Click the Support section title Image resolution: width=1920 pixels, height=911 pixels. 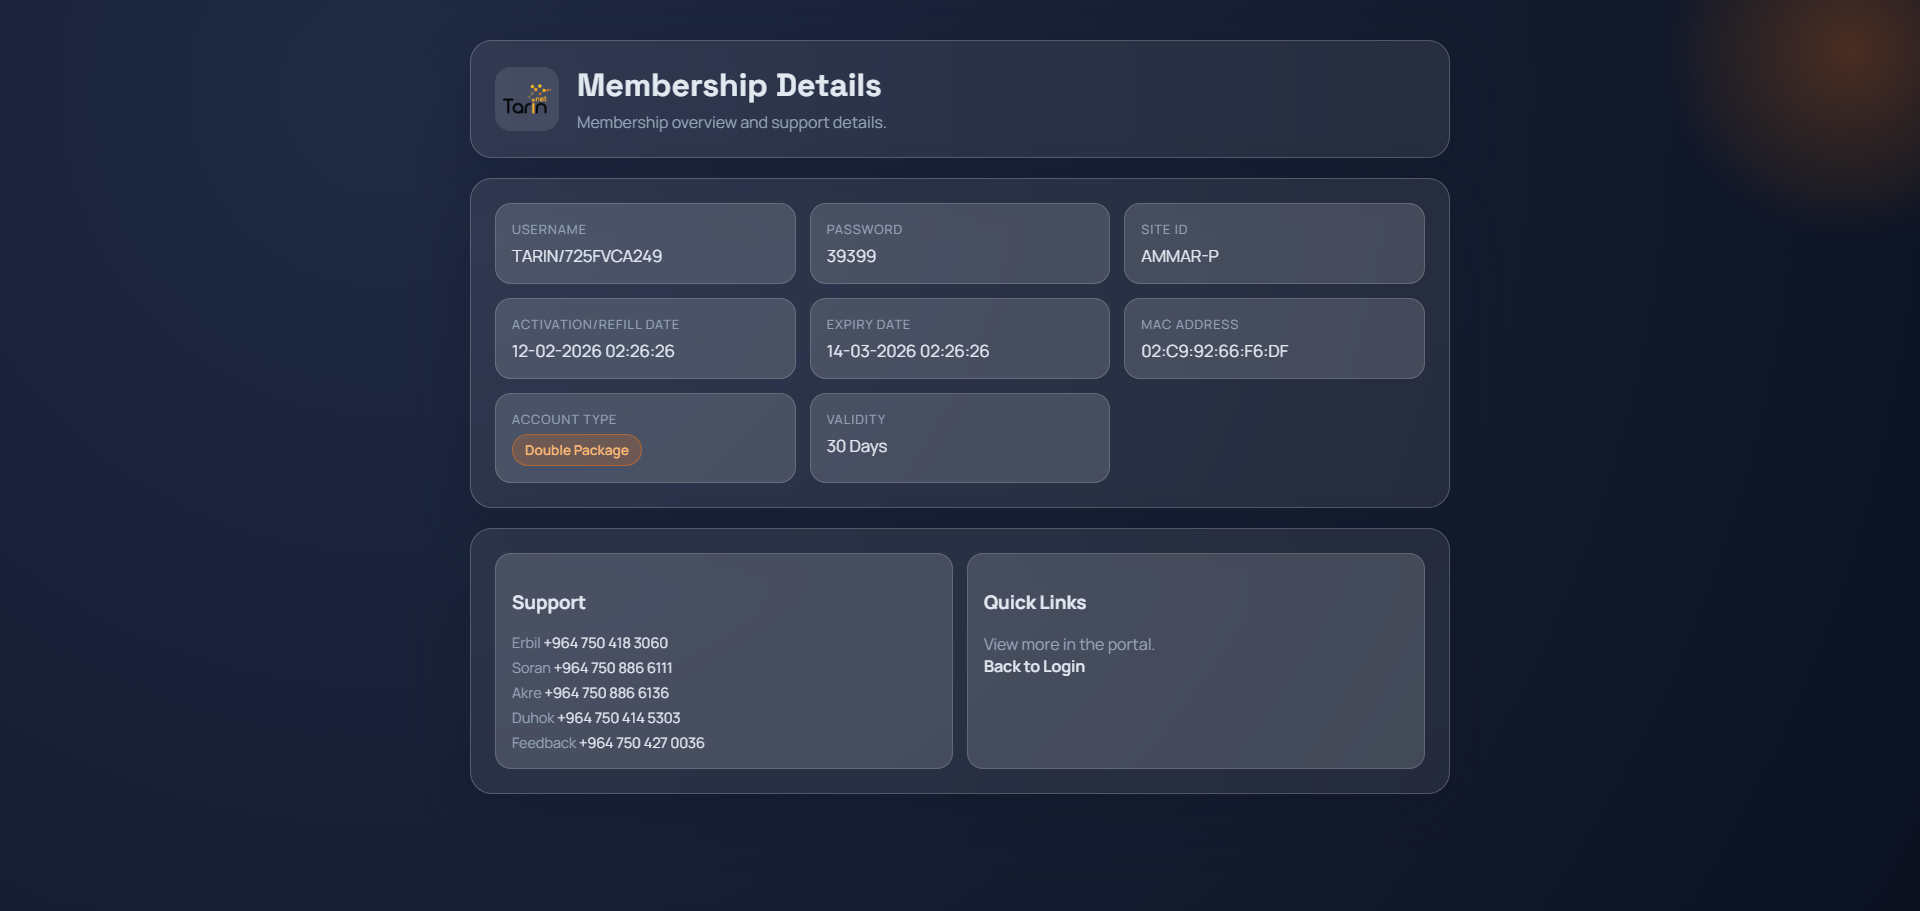(x=549, y=602)
